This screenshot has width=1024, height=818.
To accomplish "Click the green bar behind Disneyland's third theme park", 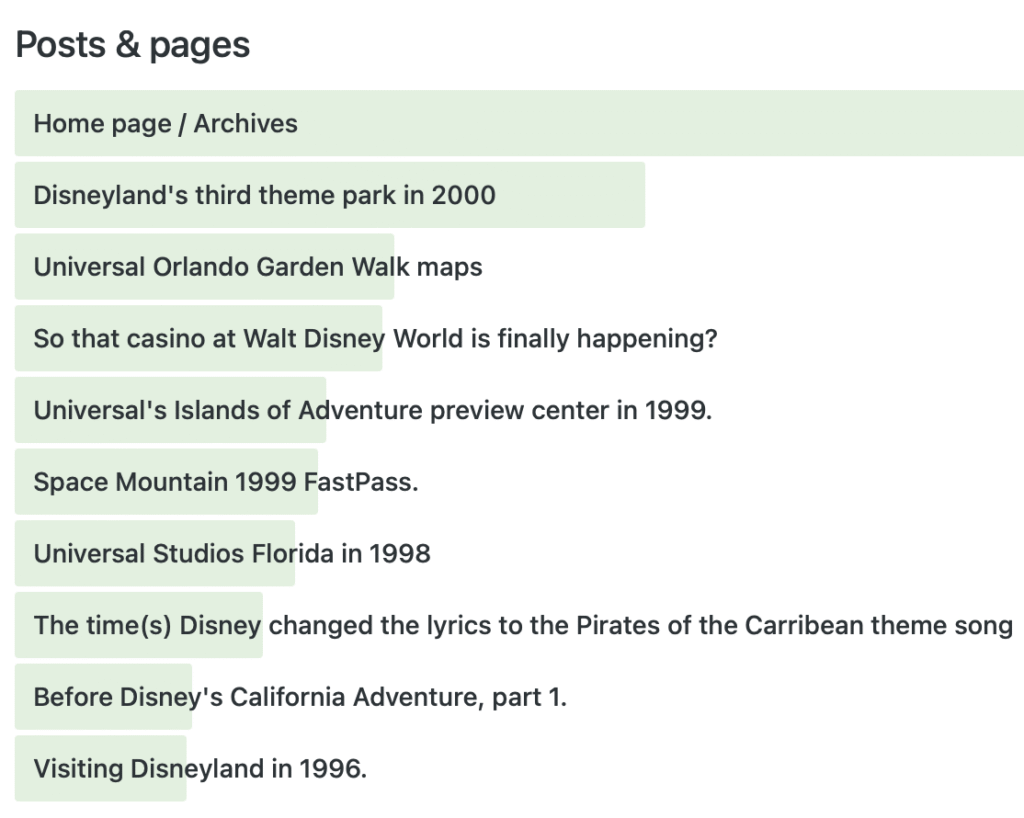I will (x=570, y=195).
